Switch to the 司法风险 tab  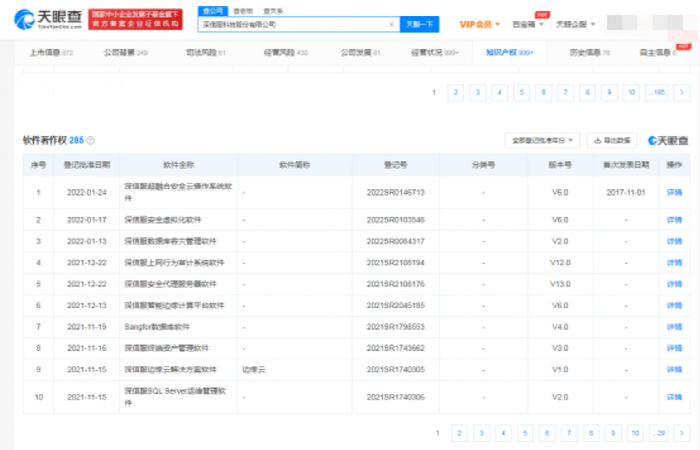(206, 51)
